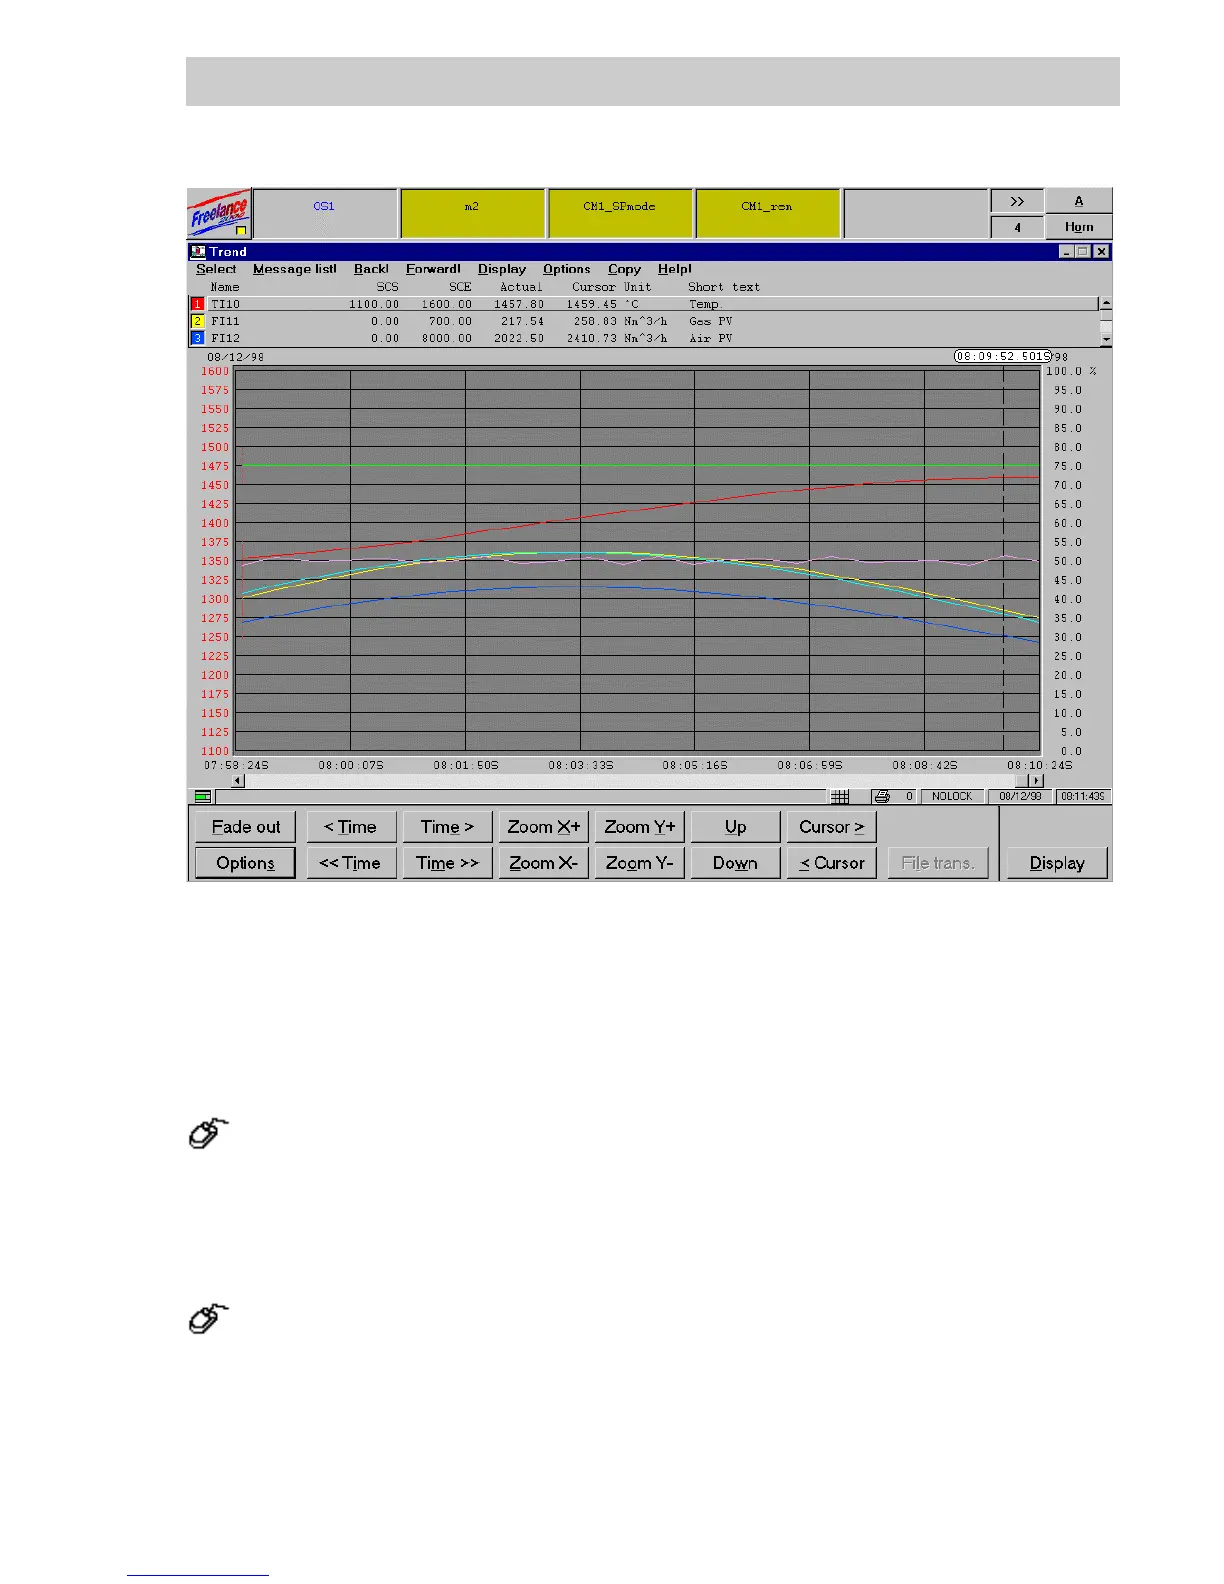Click the Trend window title icon

click(198, 252)
